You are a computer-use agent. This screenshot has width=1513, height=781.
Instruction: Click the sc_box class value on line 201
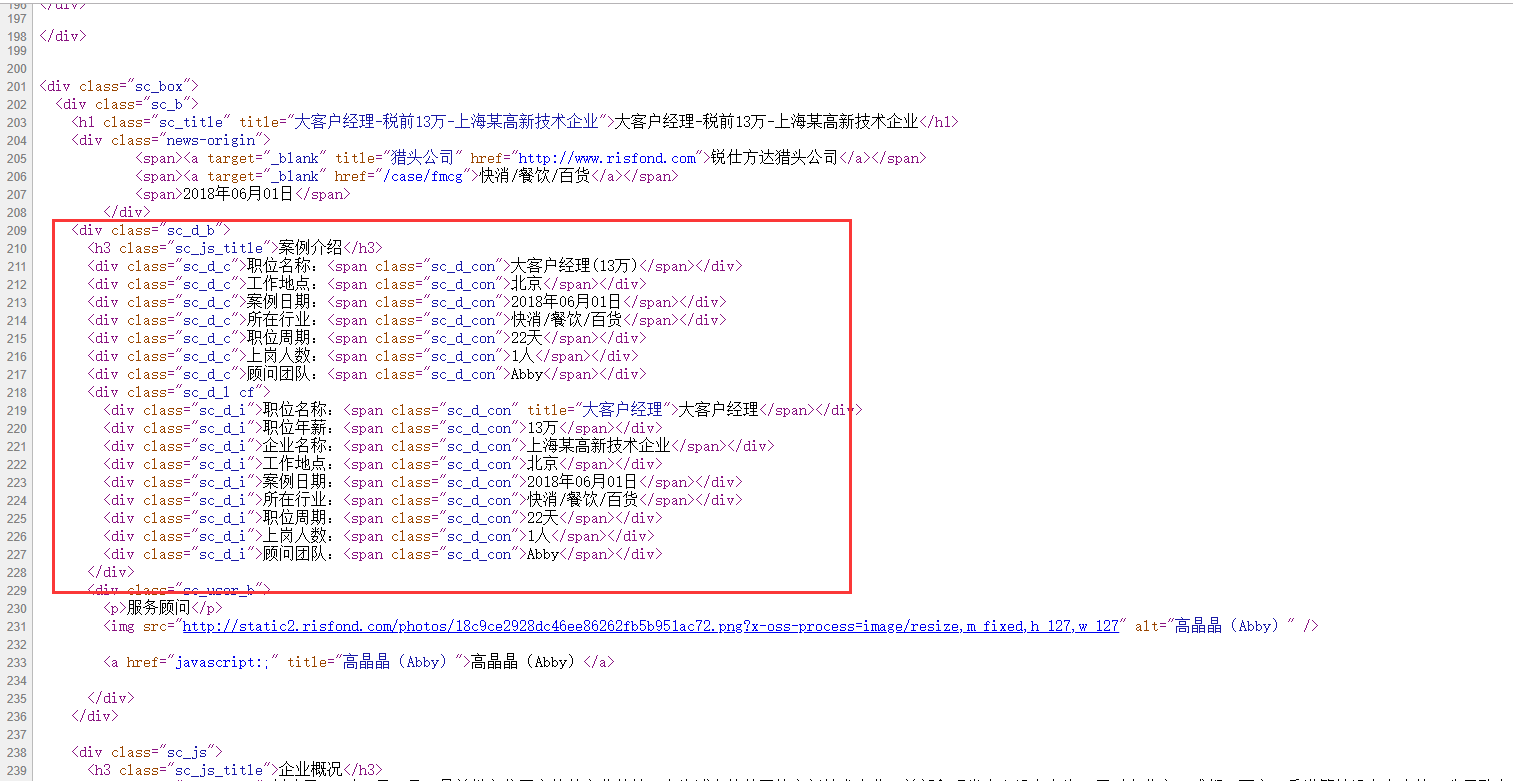click(159, 86)
